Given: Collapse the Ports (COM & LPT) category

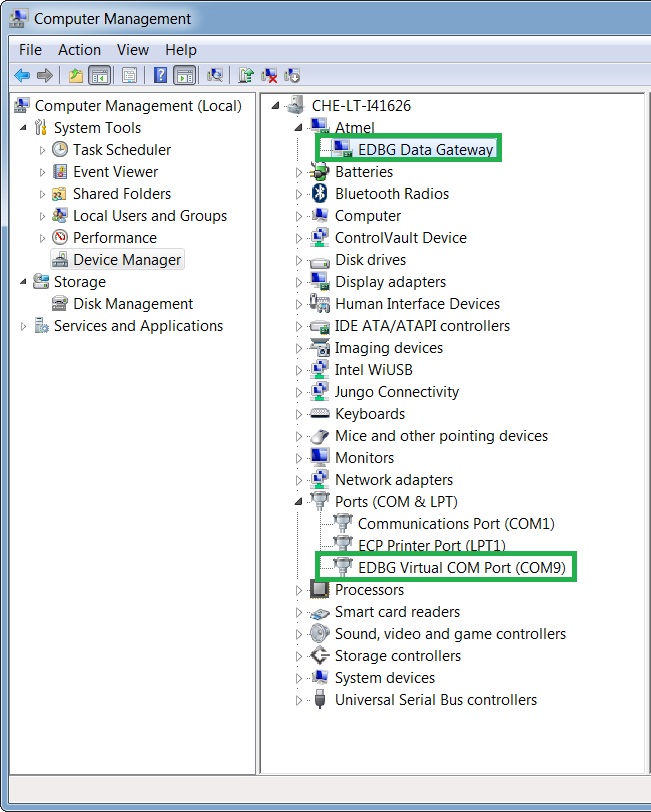Looking at the screenshot, I should tap(298, 501).
